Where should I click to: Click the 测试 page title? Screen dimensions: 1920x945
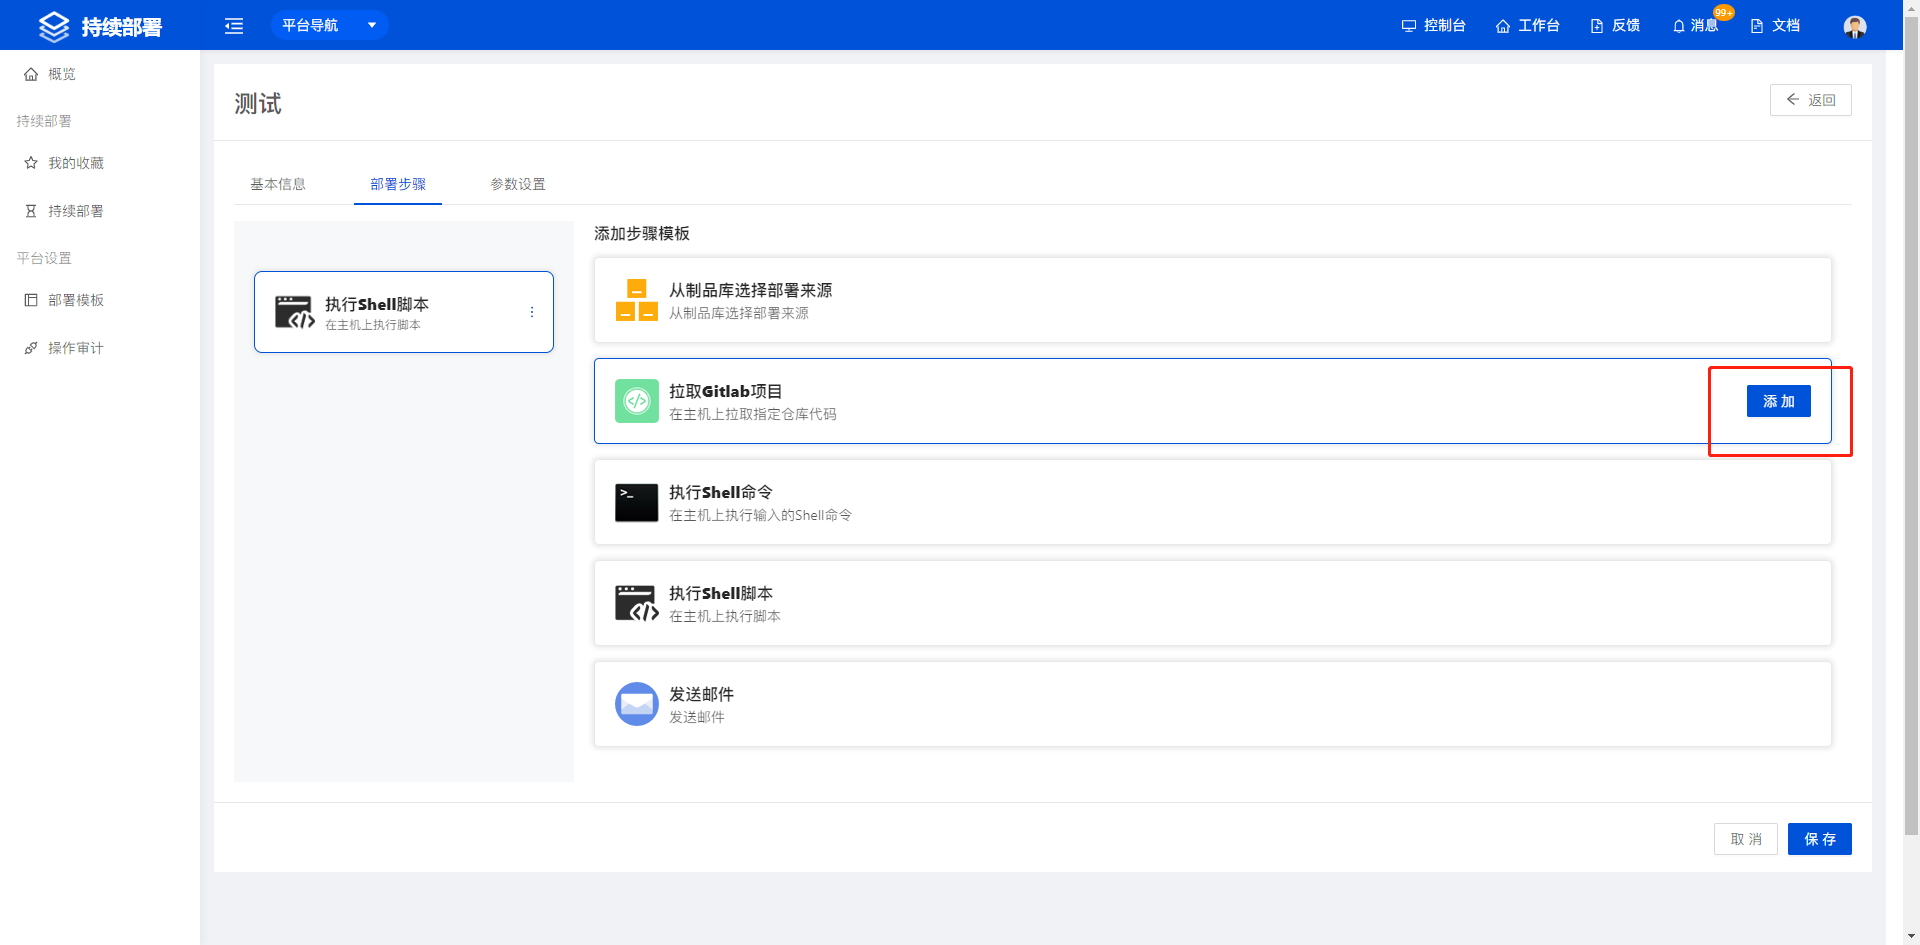point(258,104)
